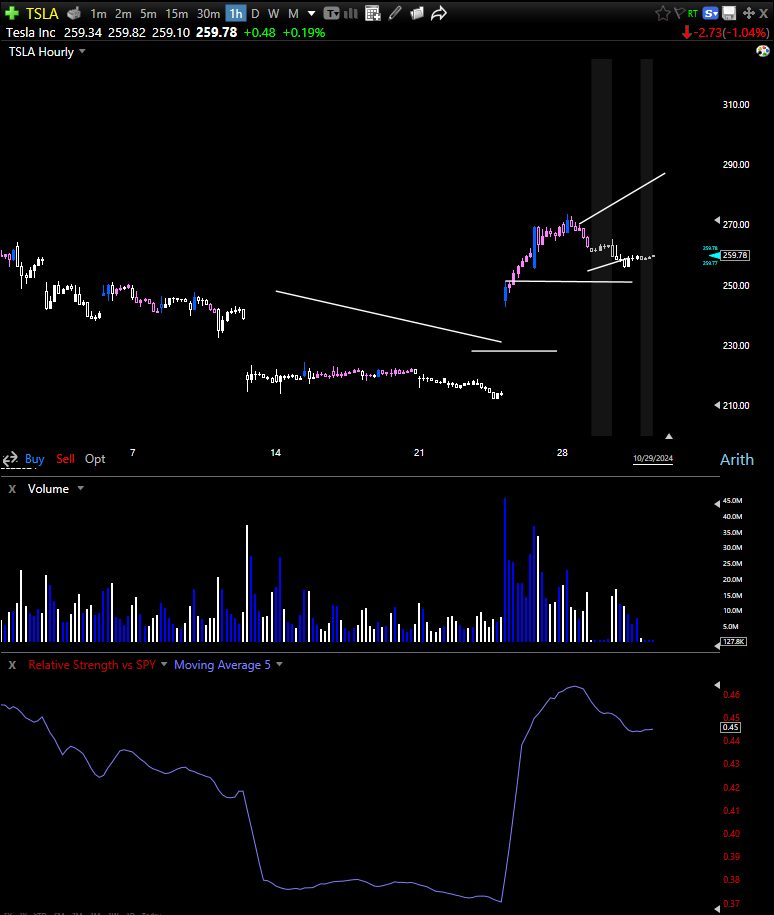Switch to the Monthly (M) timeframe
Image resolution: width=774 pixels, height=915 pixels.
click(x=293, y=13)
